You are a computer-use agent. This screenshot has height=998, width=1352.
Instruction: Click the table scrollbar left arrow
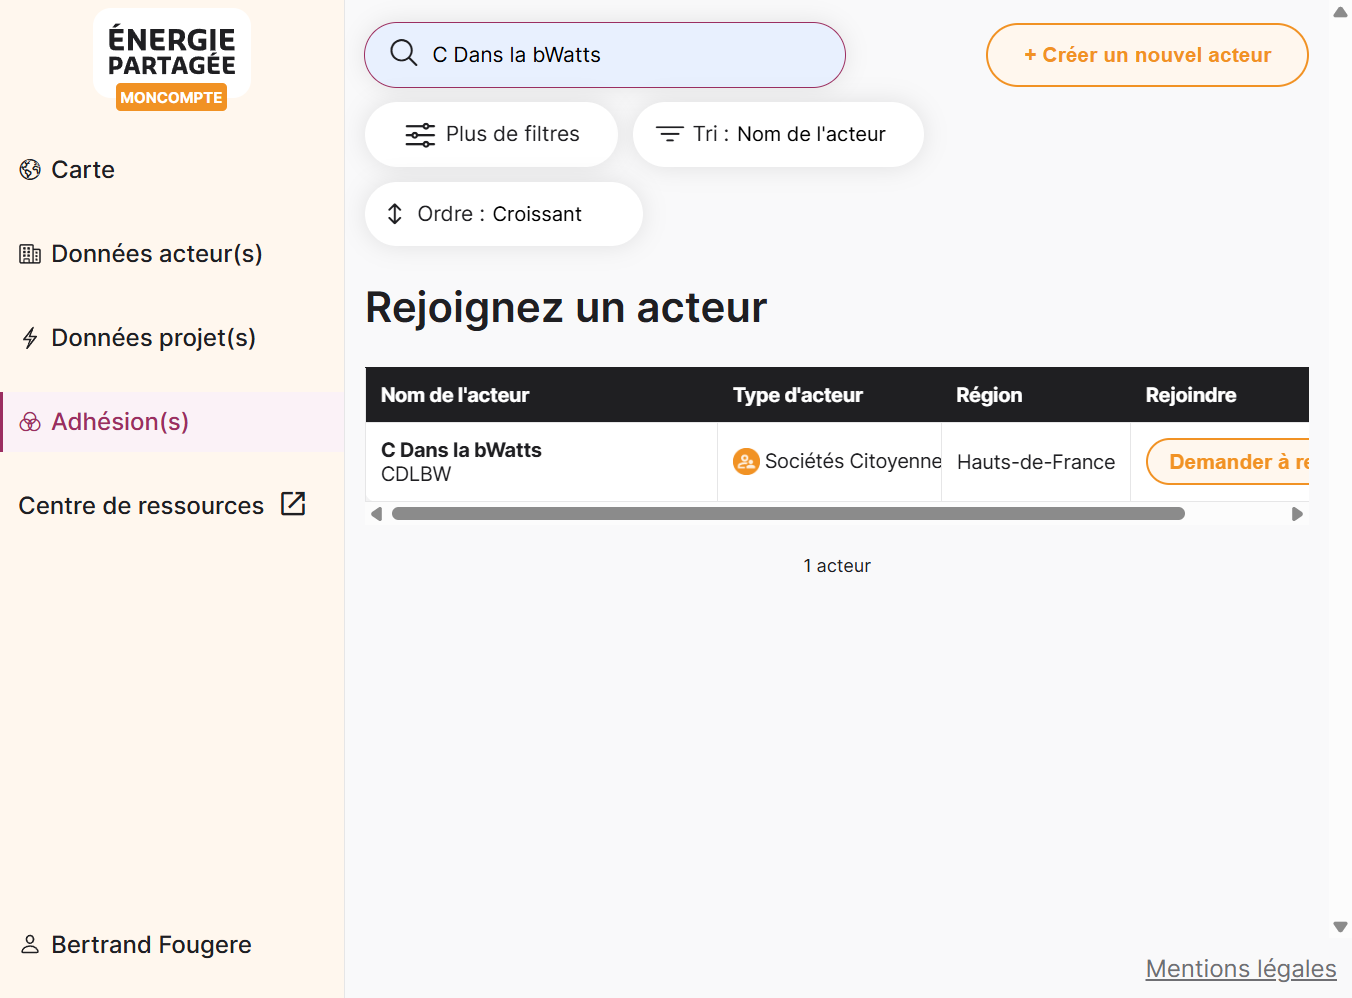point(377,514)
